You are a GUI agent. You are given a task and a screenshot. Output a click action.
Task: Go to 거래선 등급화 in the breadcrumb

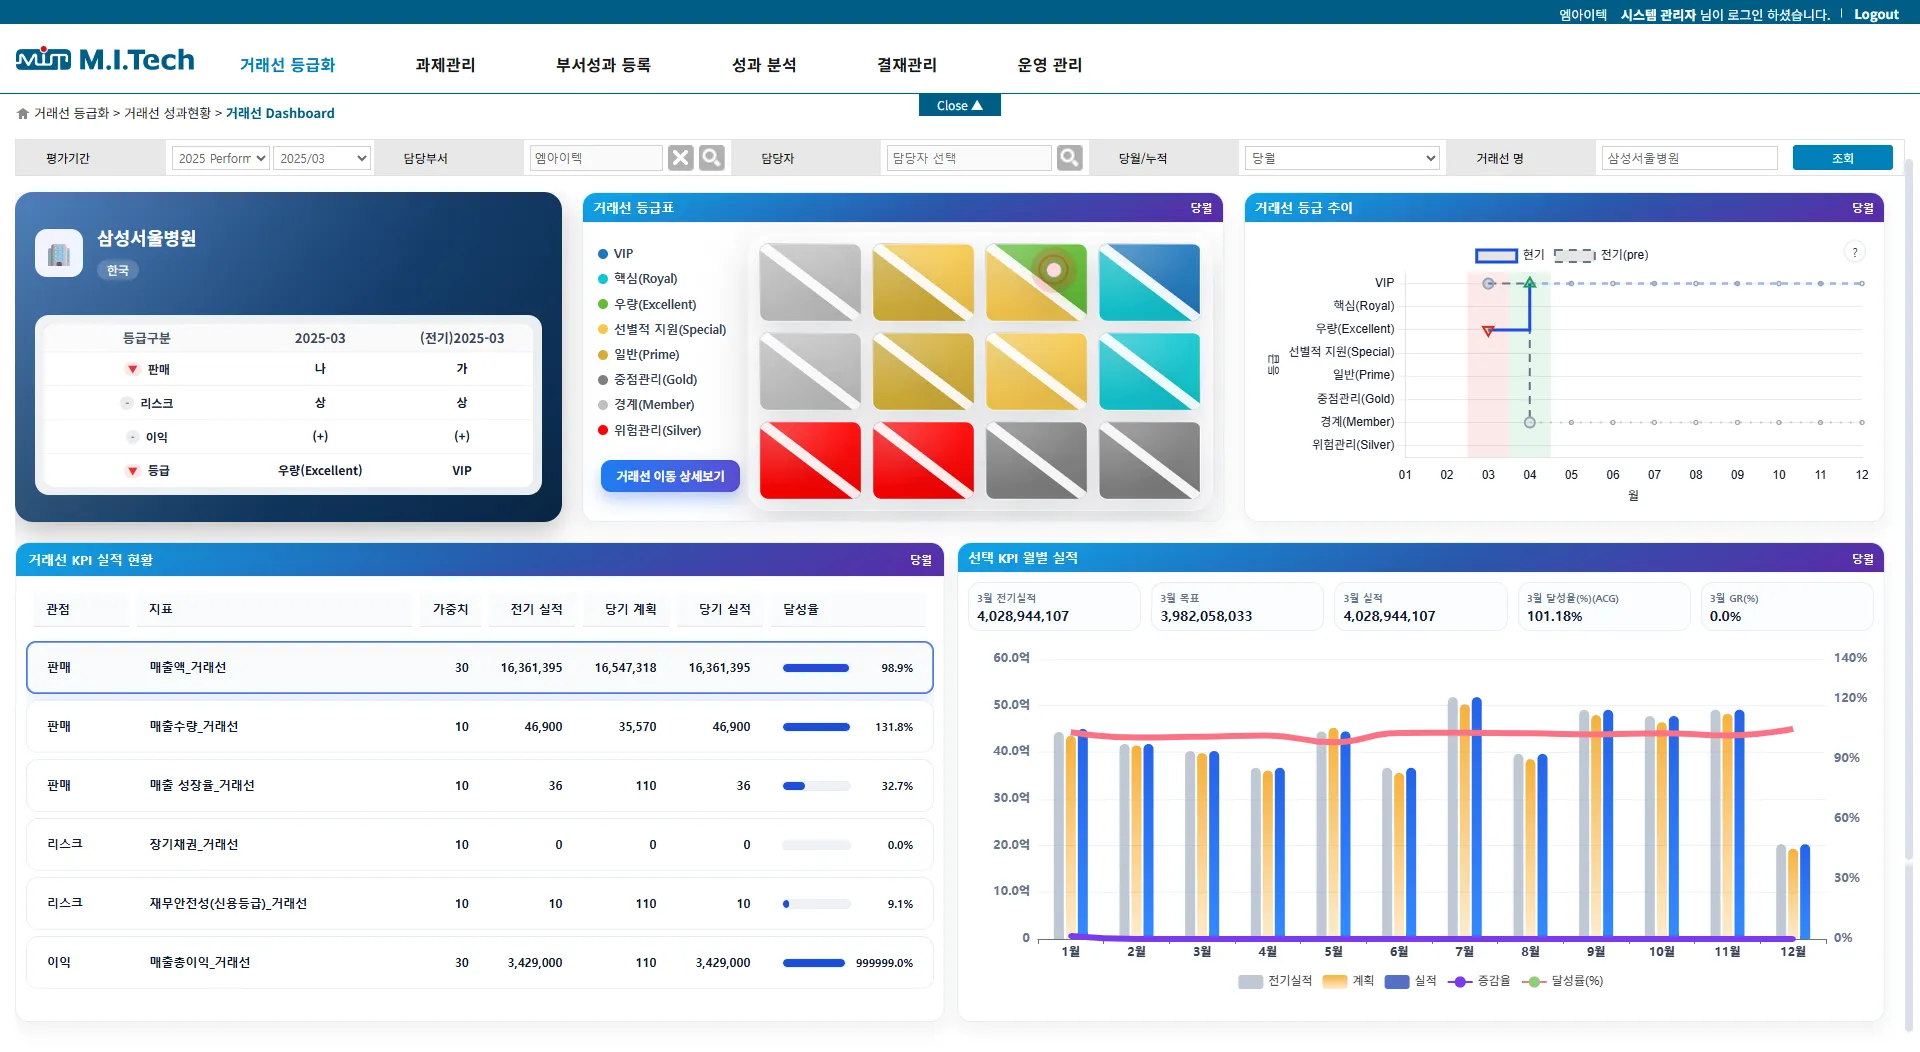pos(71,114)
